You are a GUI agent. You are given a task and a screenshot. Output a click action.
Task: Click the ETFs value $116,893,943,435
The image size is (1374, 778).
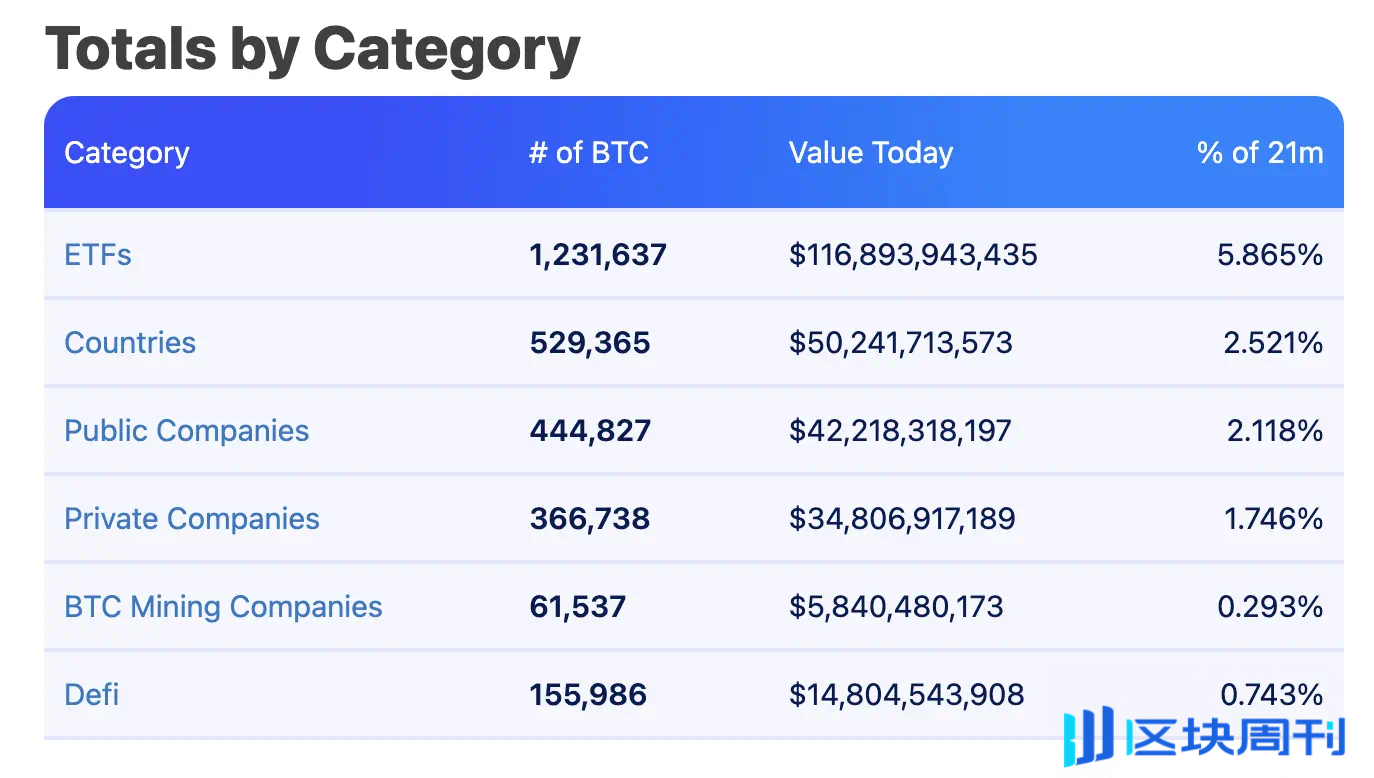(x=913, y=255)
